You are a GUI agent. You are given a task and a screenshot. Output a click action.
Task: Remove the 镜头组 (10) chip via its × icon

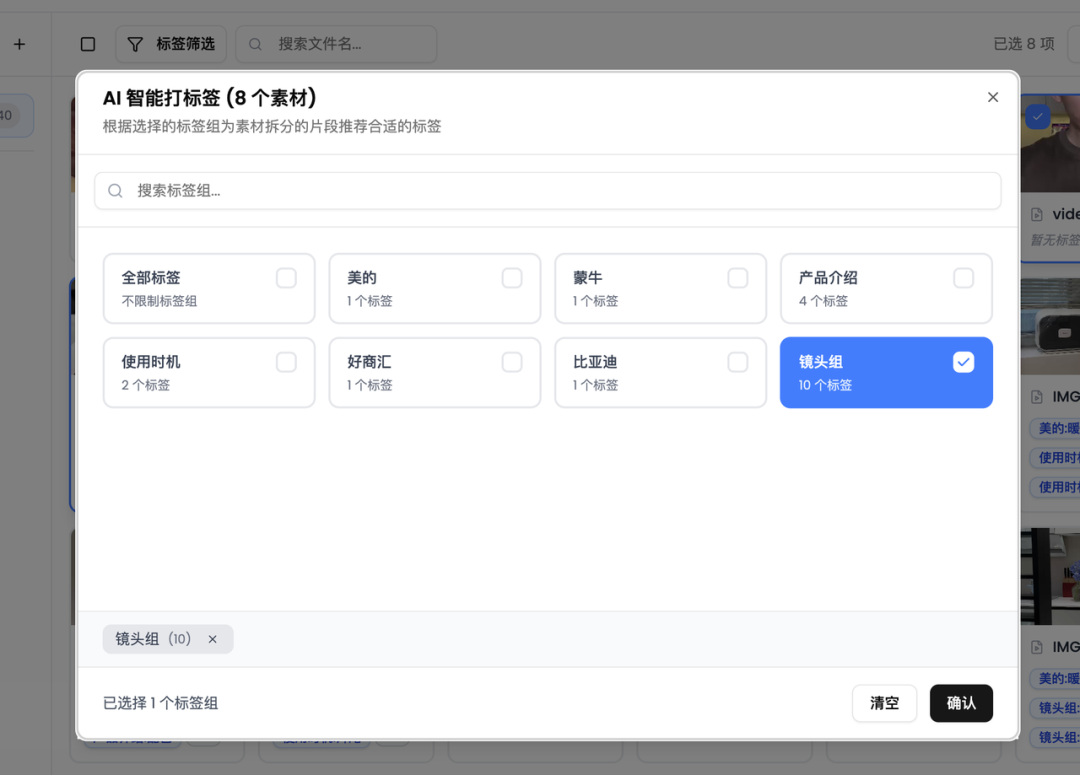coord(212,639)
